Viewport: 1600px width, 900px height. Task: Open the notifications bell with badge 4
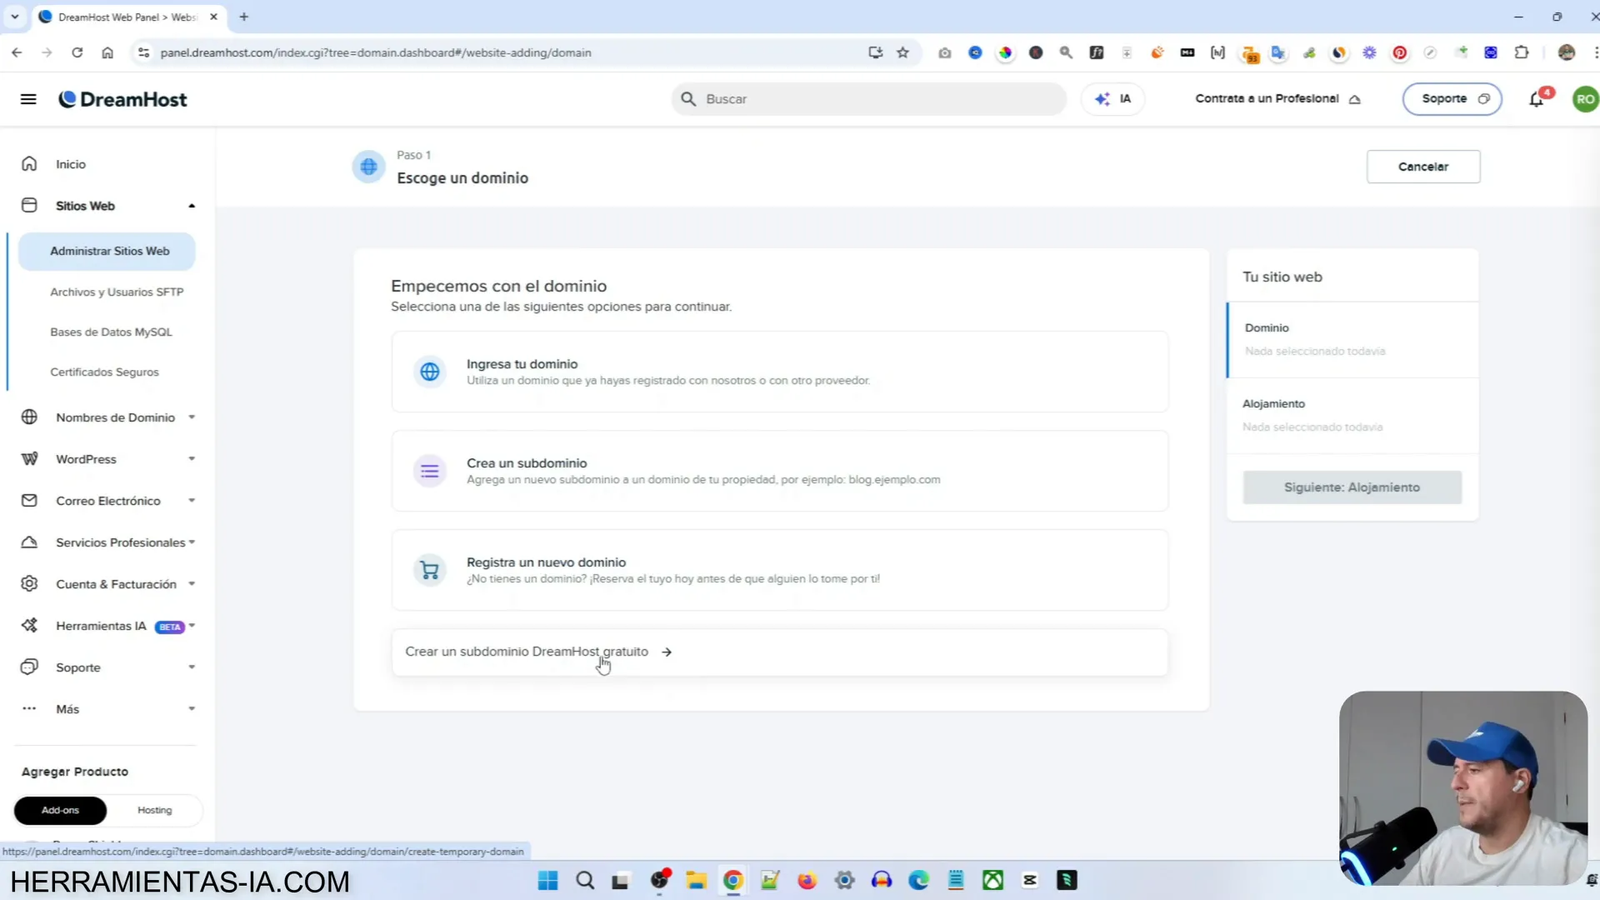(x=1536, y=98)
